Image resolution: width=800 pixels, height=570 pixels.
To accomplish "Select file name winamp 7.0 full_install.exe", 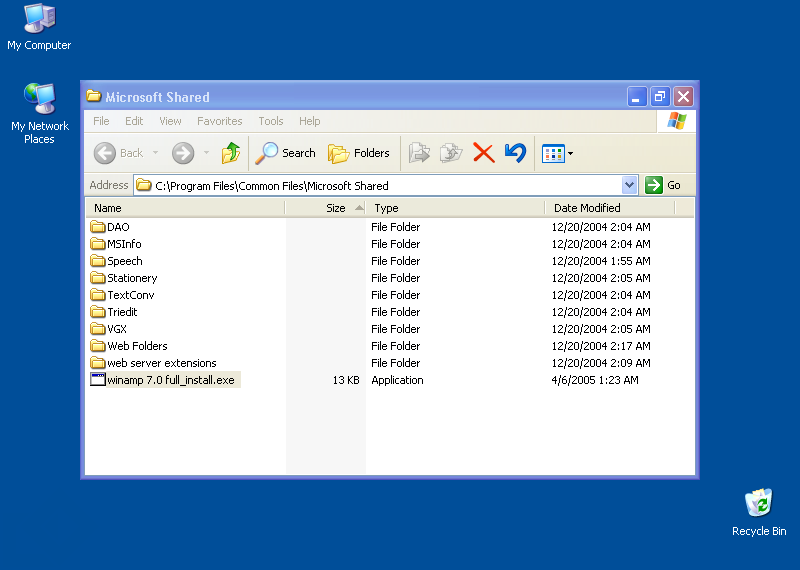I will 171,380.
